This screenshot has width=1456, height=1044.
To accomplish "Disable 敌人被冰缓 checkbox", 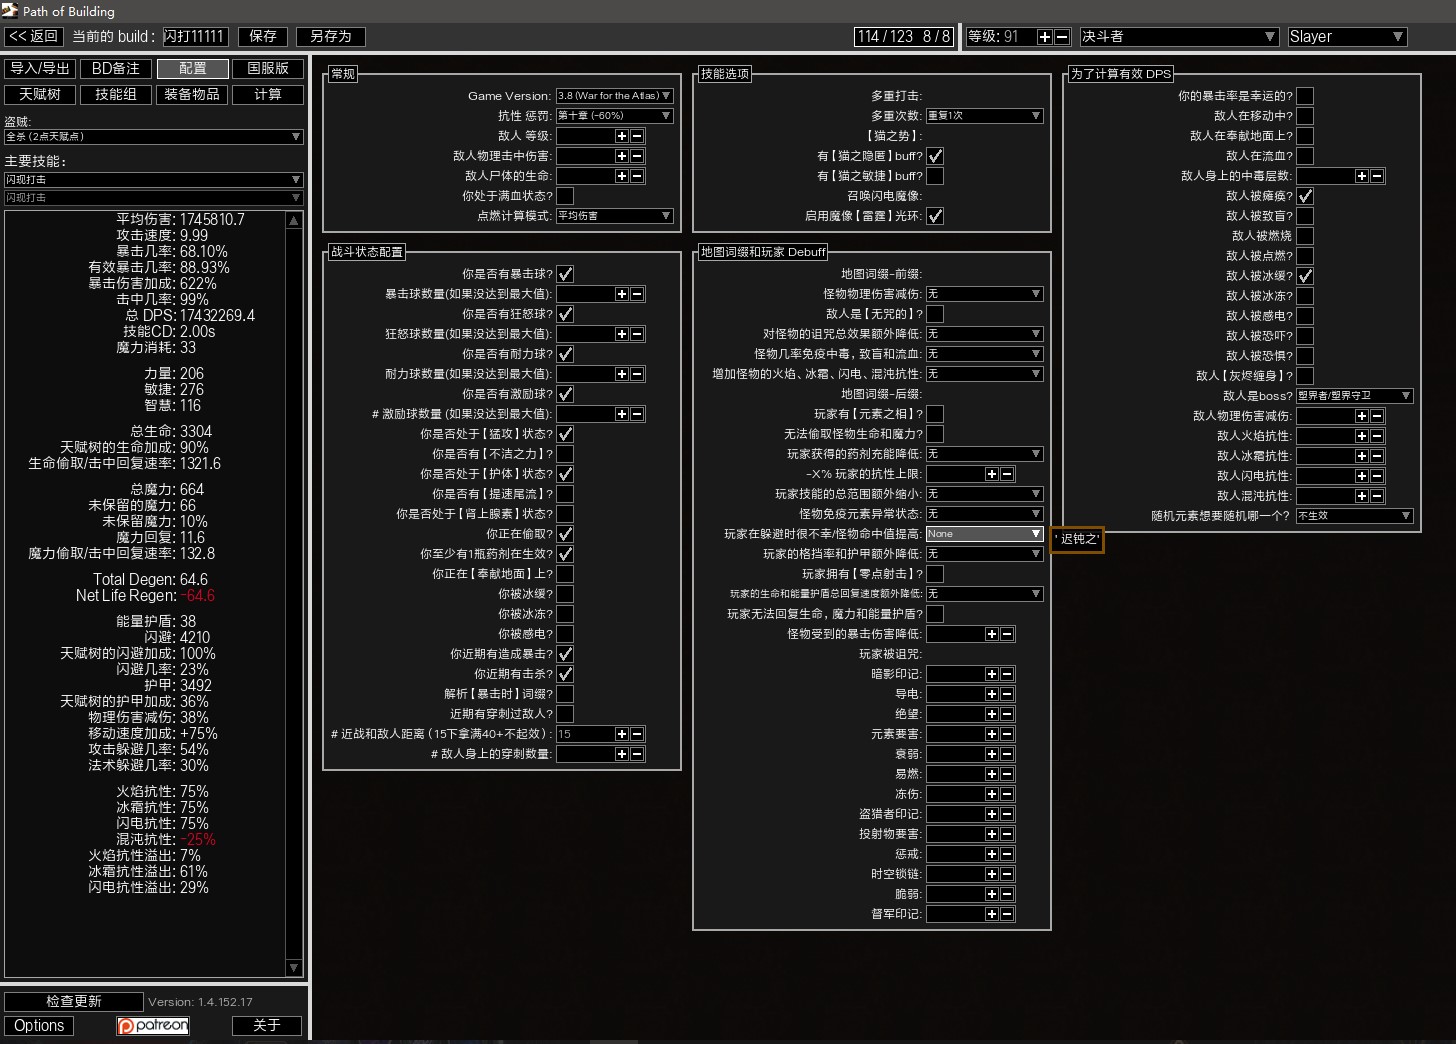I will tap(1305, 276).
